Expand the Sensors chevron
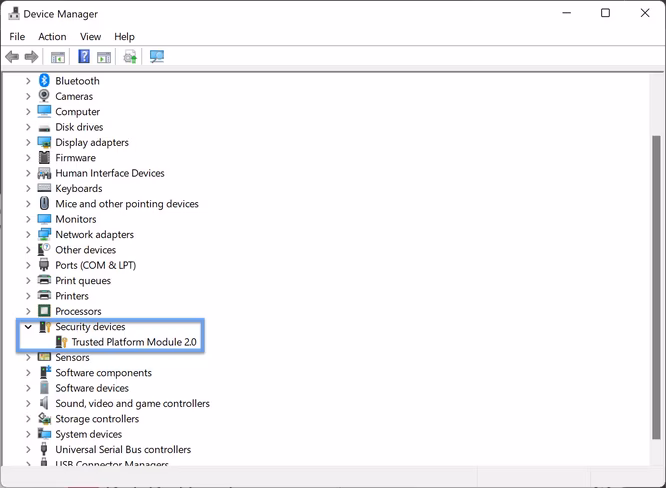666x488 pixels. (x=28, y=357)
